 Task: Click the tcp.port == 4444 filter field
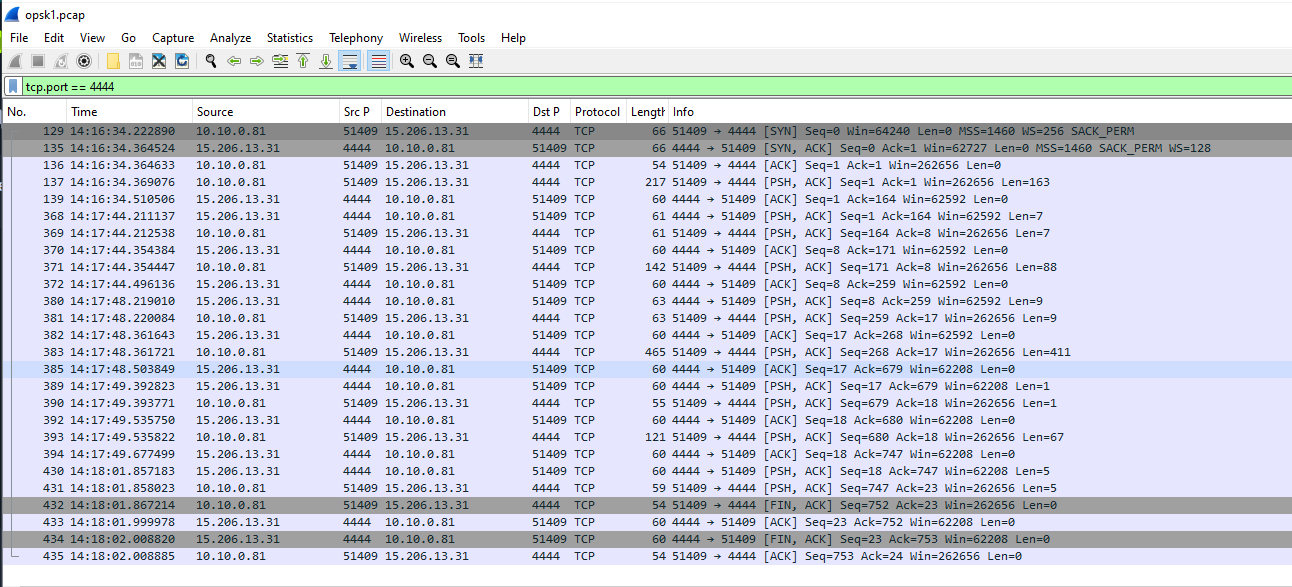click(x=600, y=87)
